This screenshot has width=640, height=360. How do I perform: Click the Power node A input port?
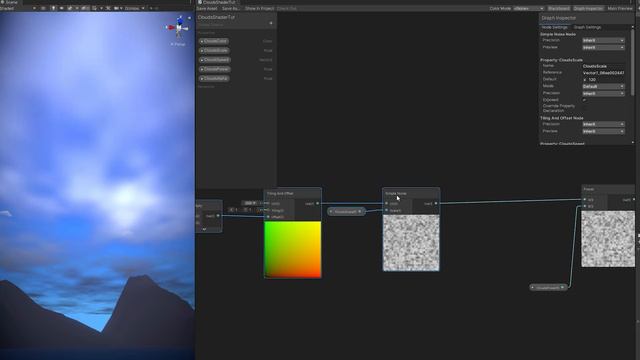[x=585, y=200]
